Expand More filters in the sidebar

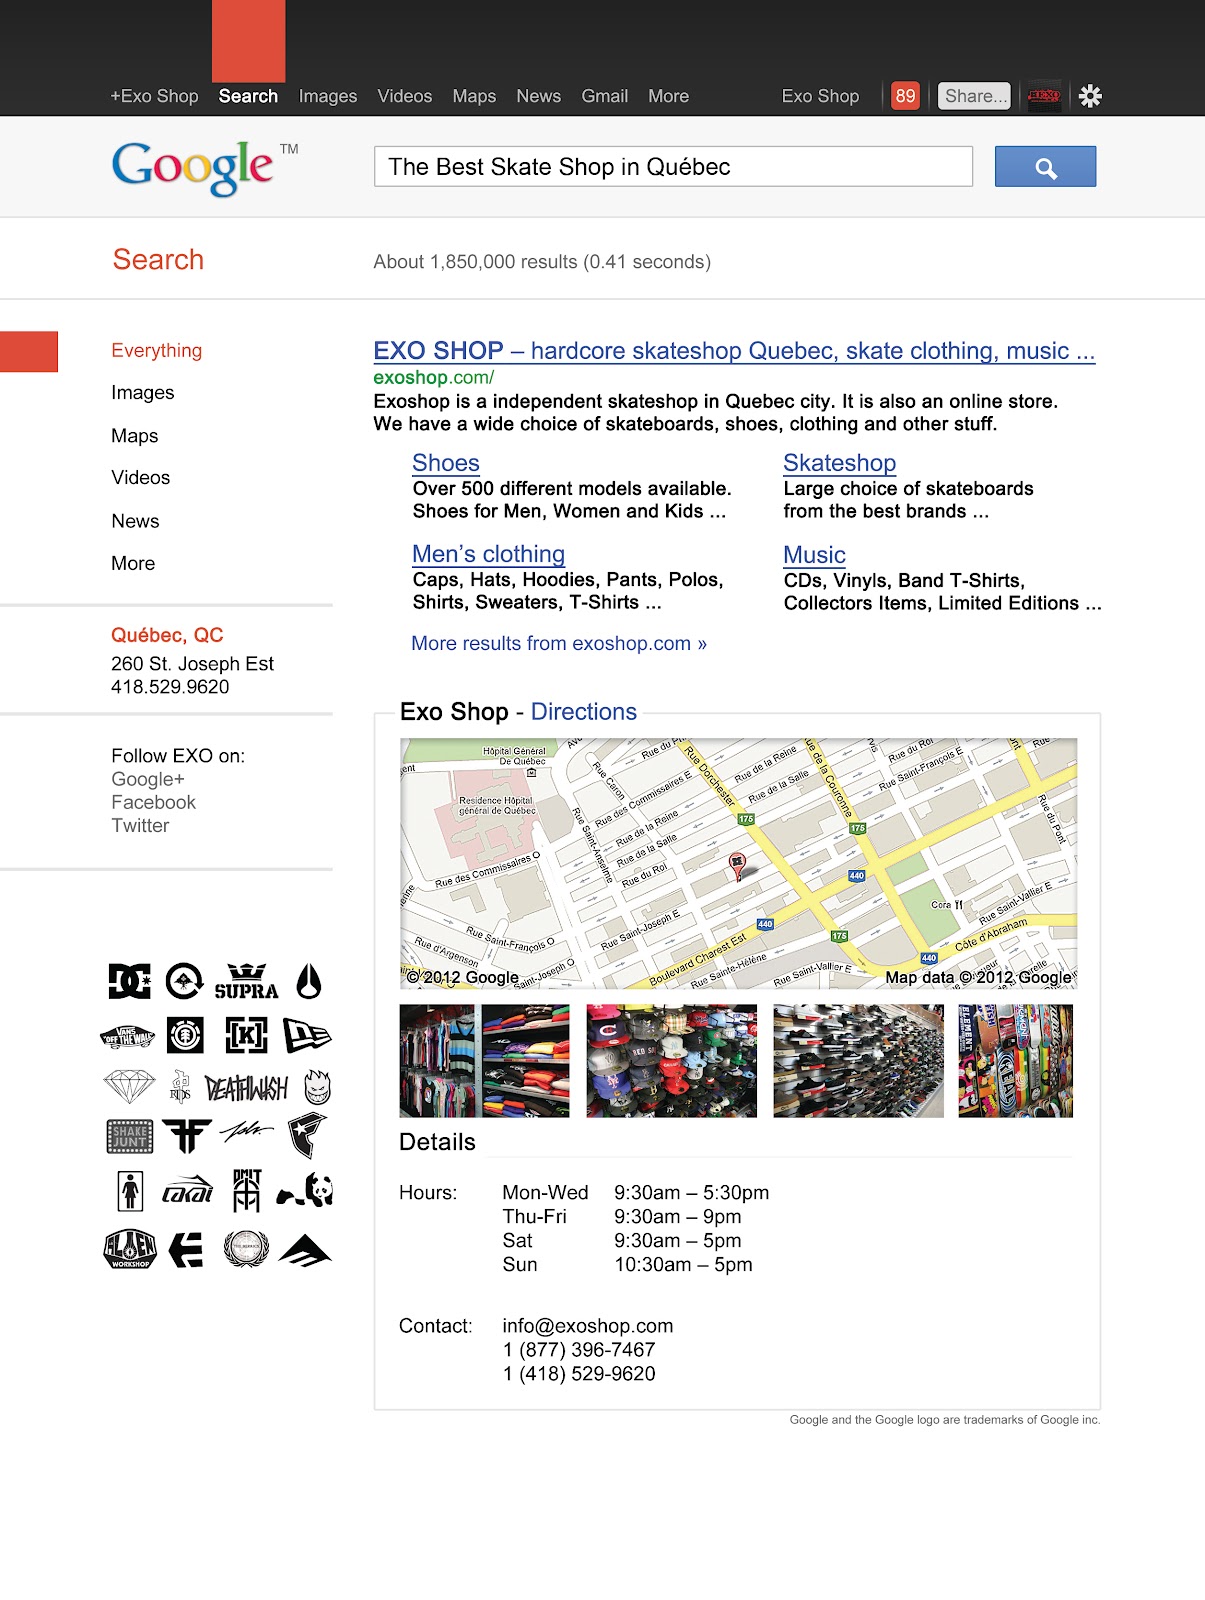click(133, 563)
